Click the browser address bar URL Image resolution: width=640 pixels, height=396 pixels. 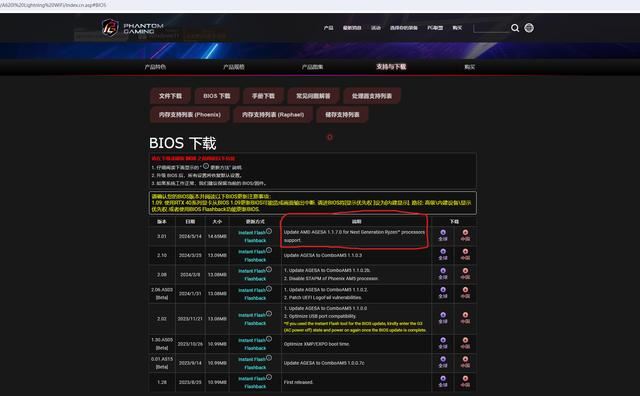53,5
